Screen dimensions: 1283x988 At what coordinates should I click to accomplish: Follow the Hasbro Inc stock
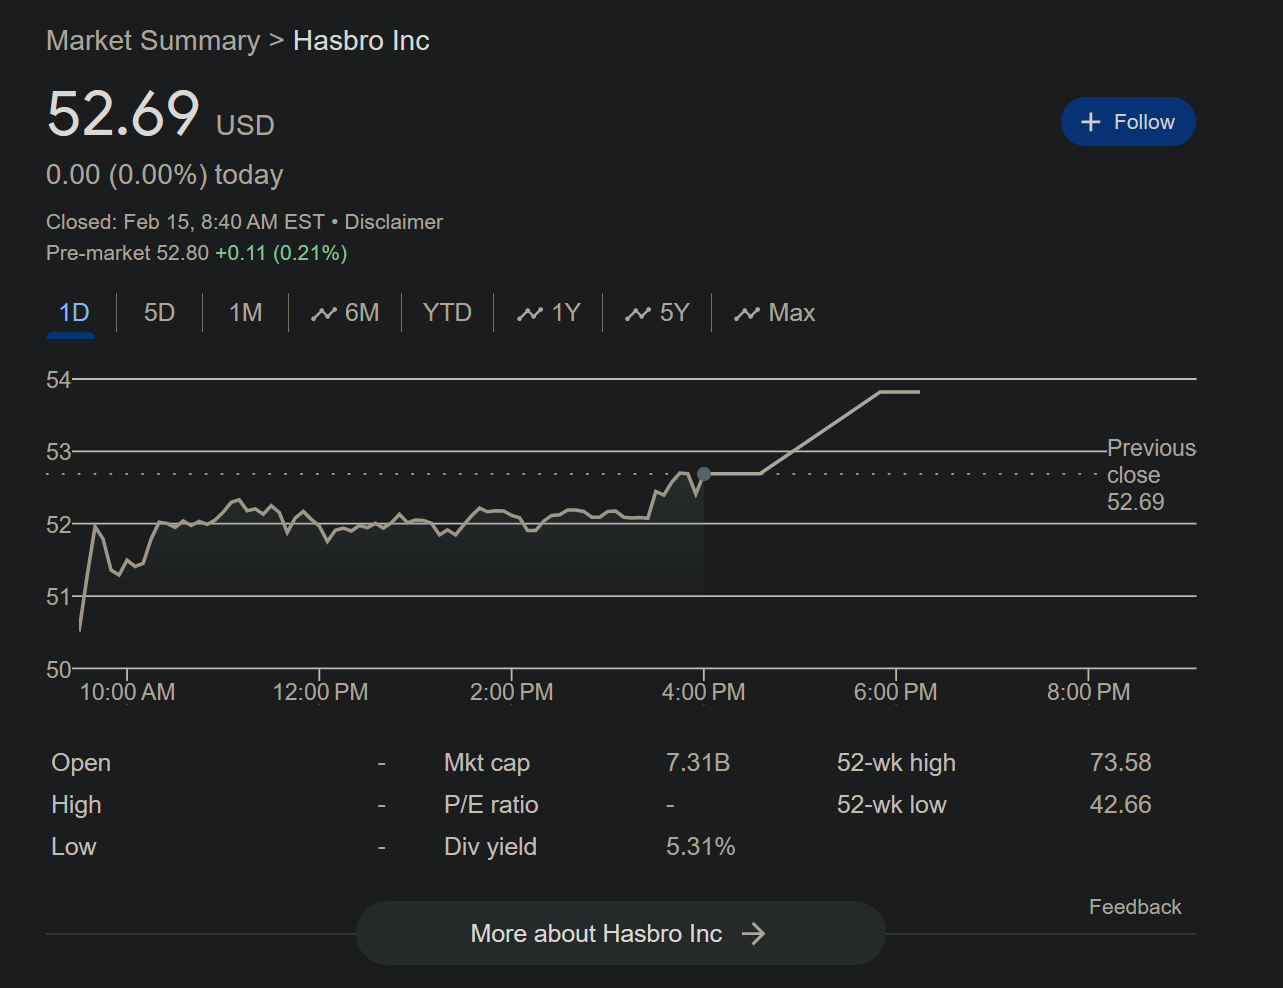(1128, 122)
